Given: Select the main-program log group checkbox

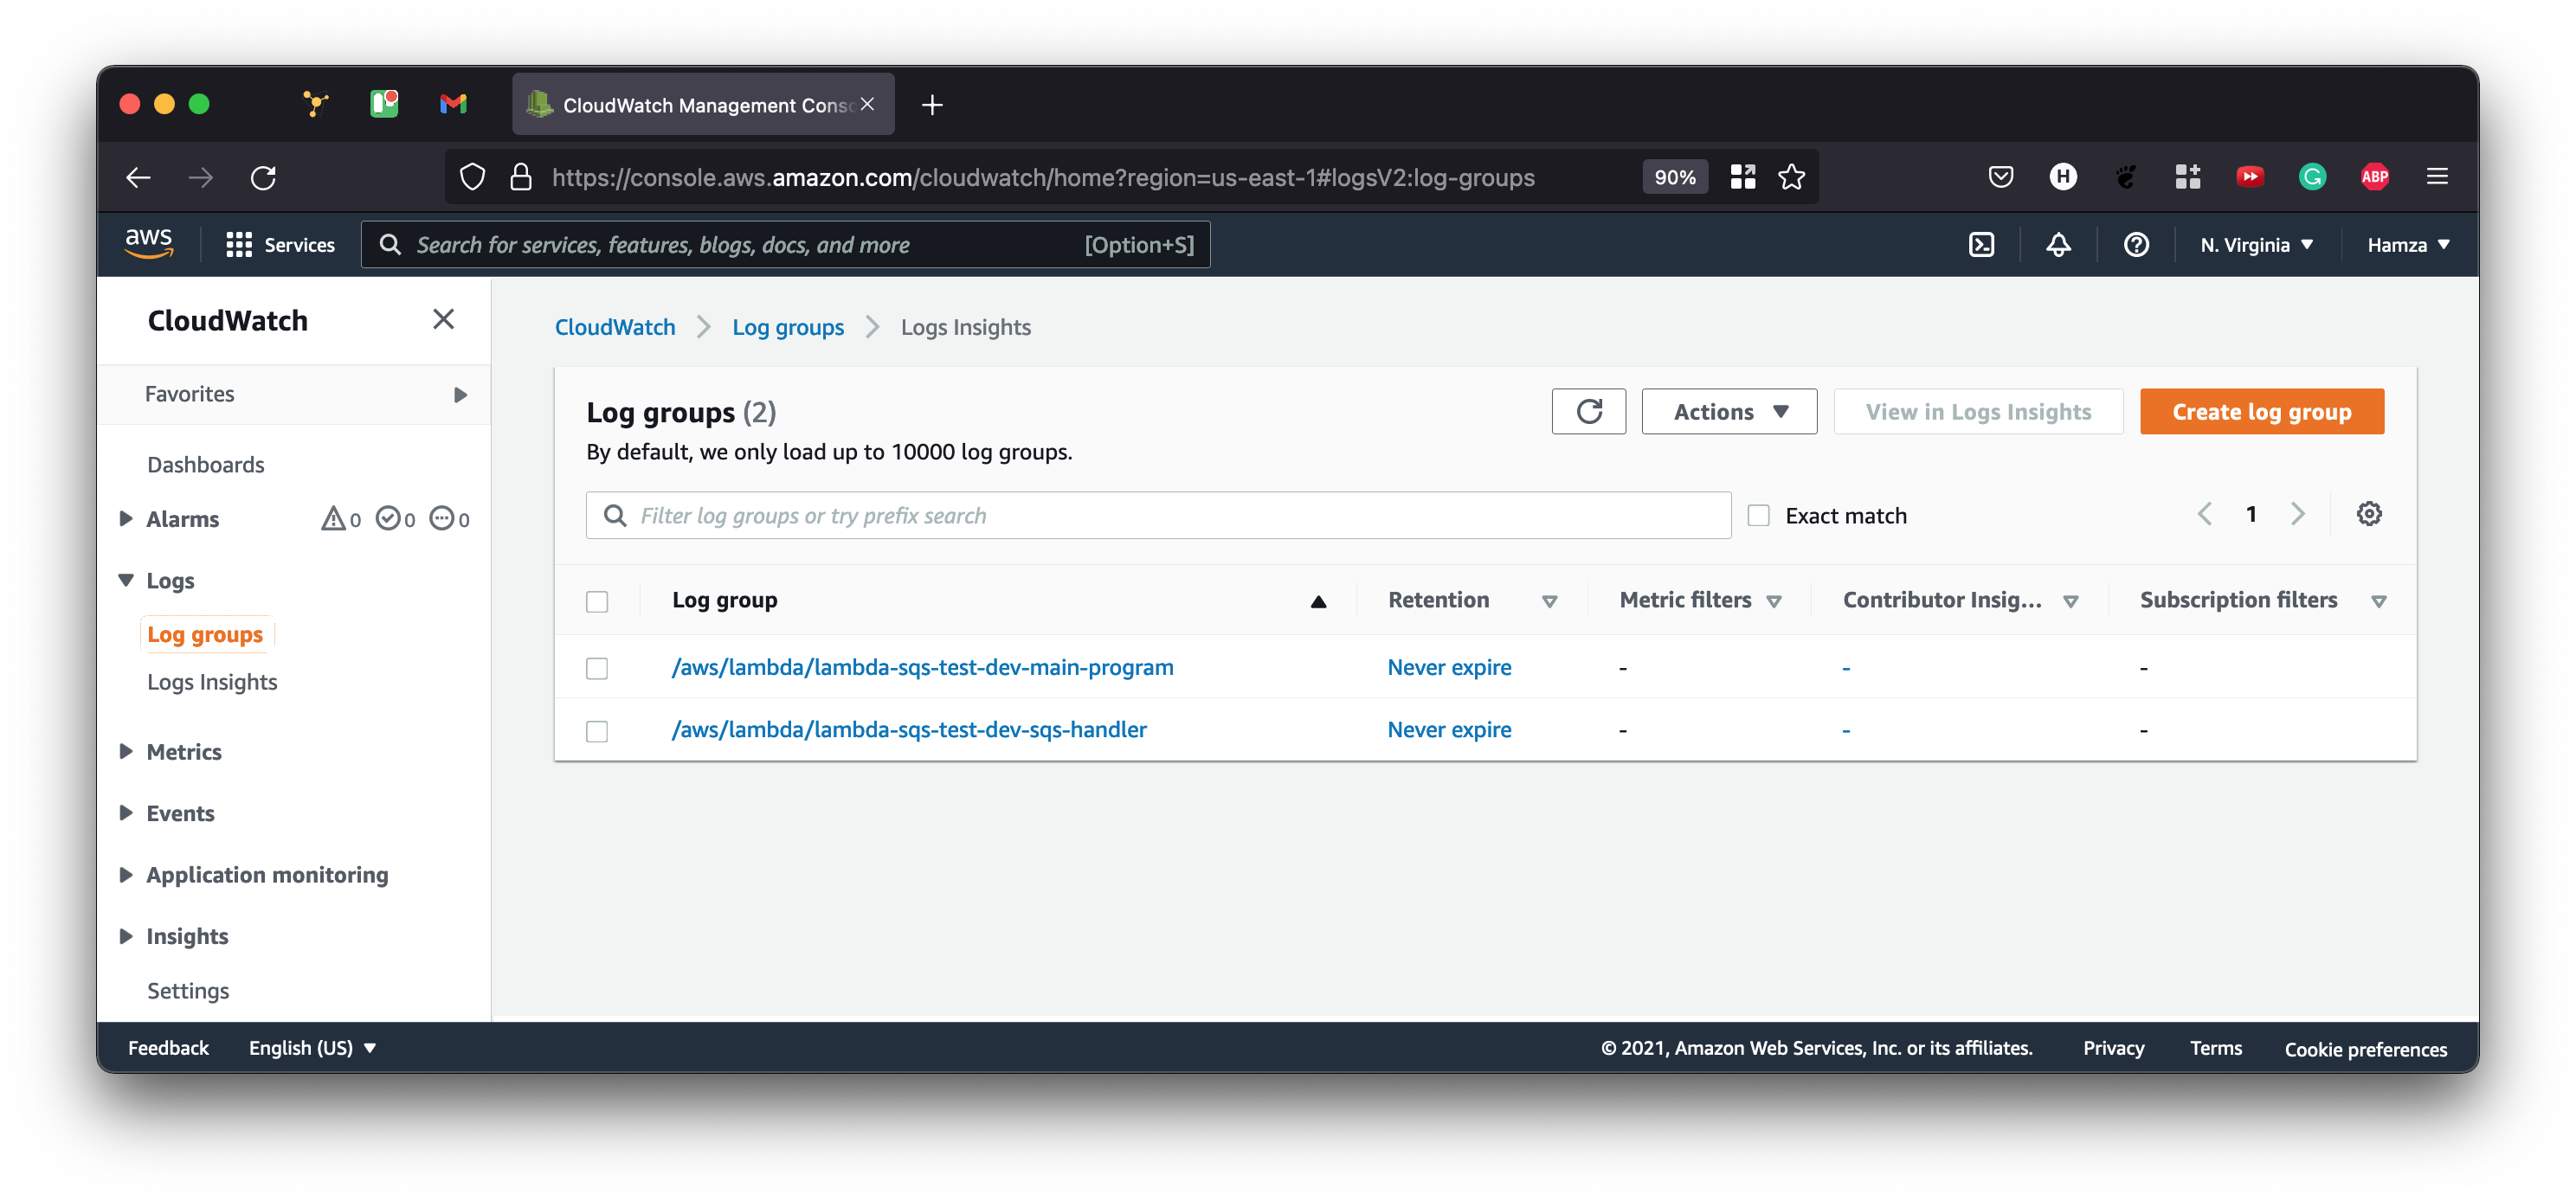Looking at the screenshot, I should click(597, 668).
